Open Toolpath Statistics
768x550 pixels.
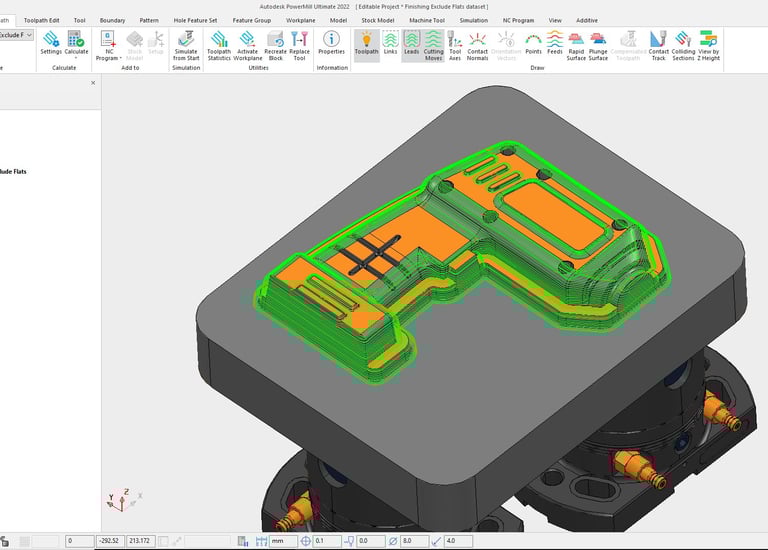219,46
